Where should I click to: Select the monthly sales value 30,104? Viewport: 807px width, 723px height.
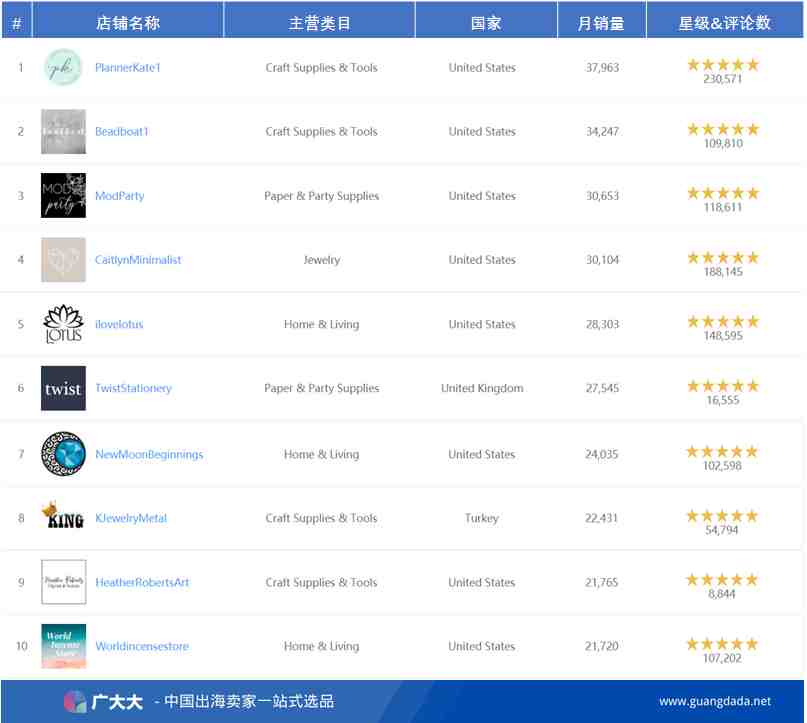pyautogui.click(x=602, y=260)
